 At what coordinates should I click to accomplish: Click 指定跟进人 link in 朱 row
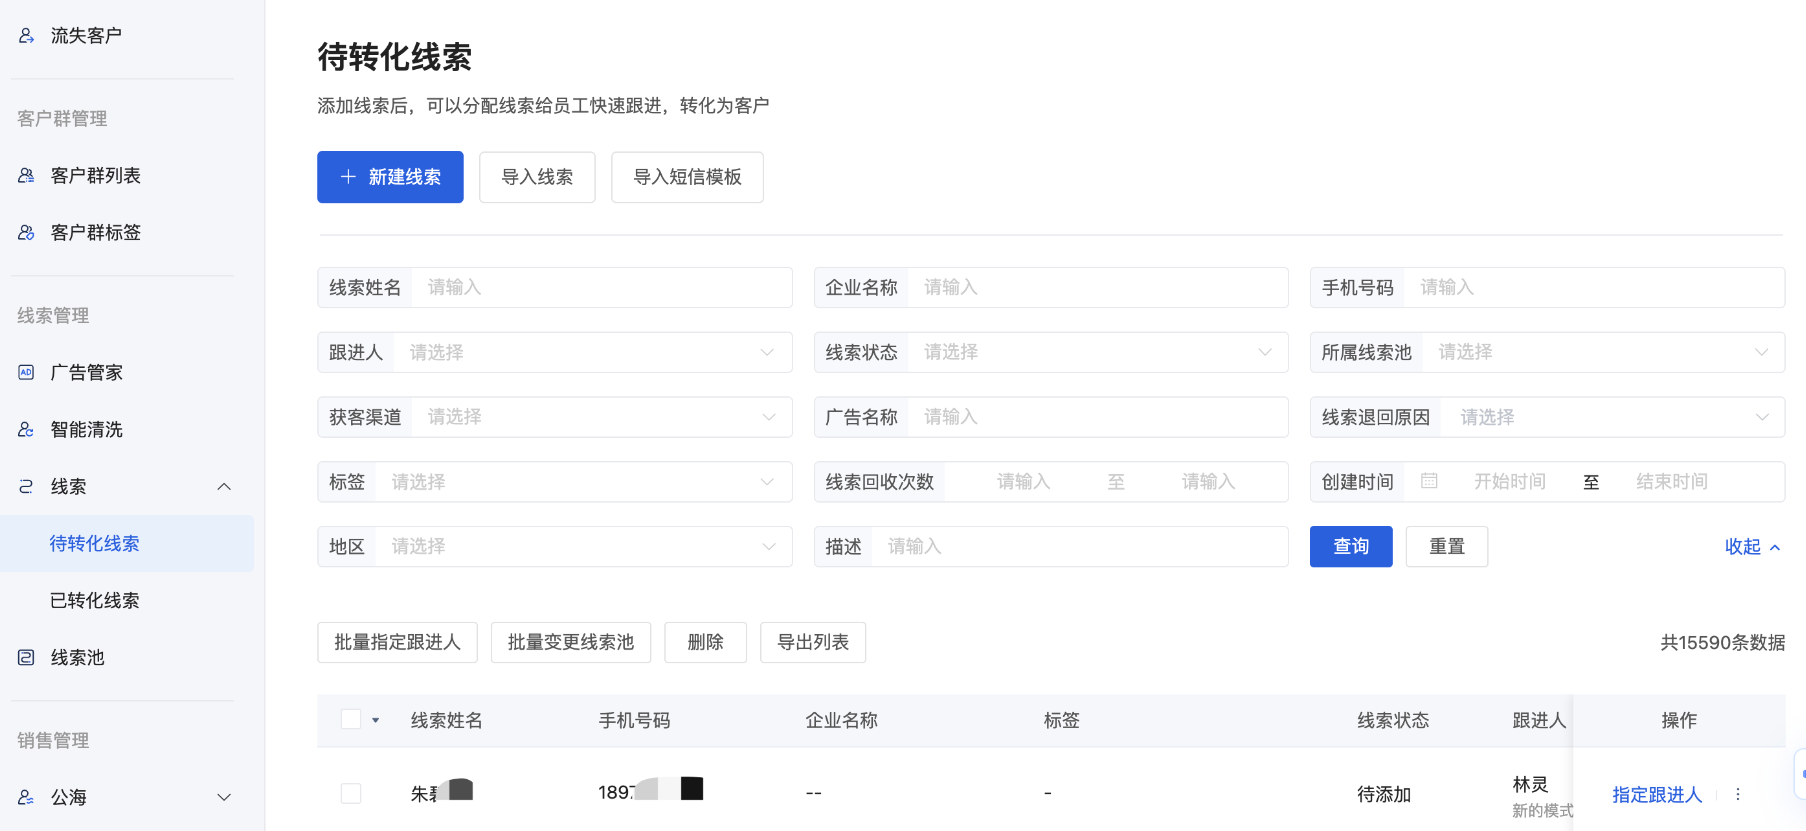(x=1657, y=795)
